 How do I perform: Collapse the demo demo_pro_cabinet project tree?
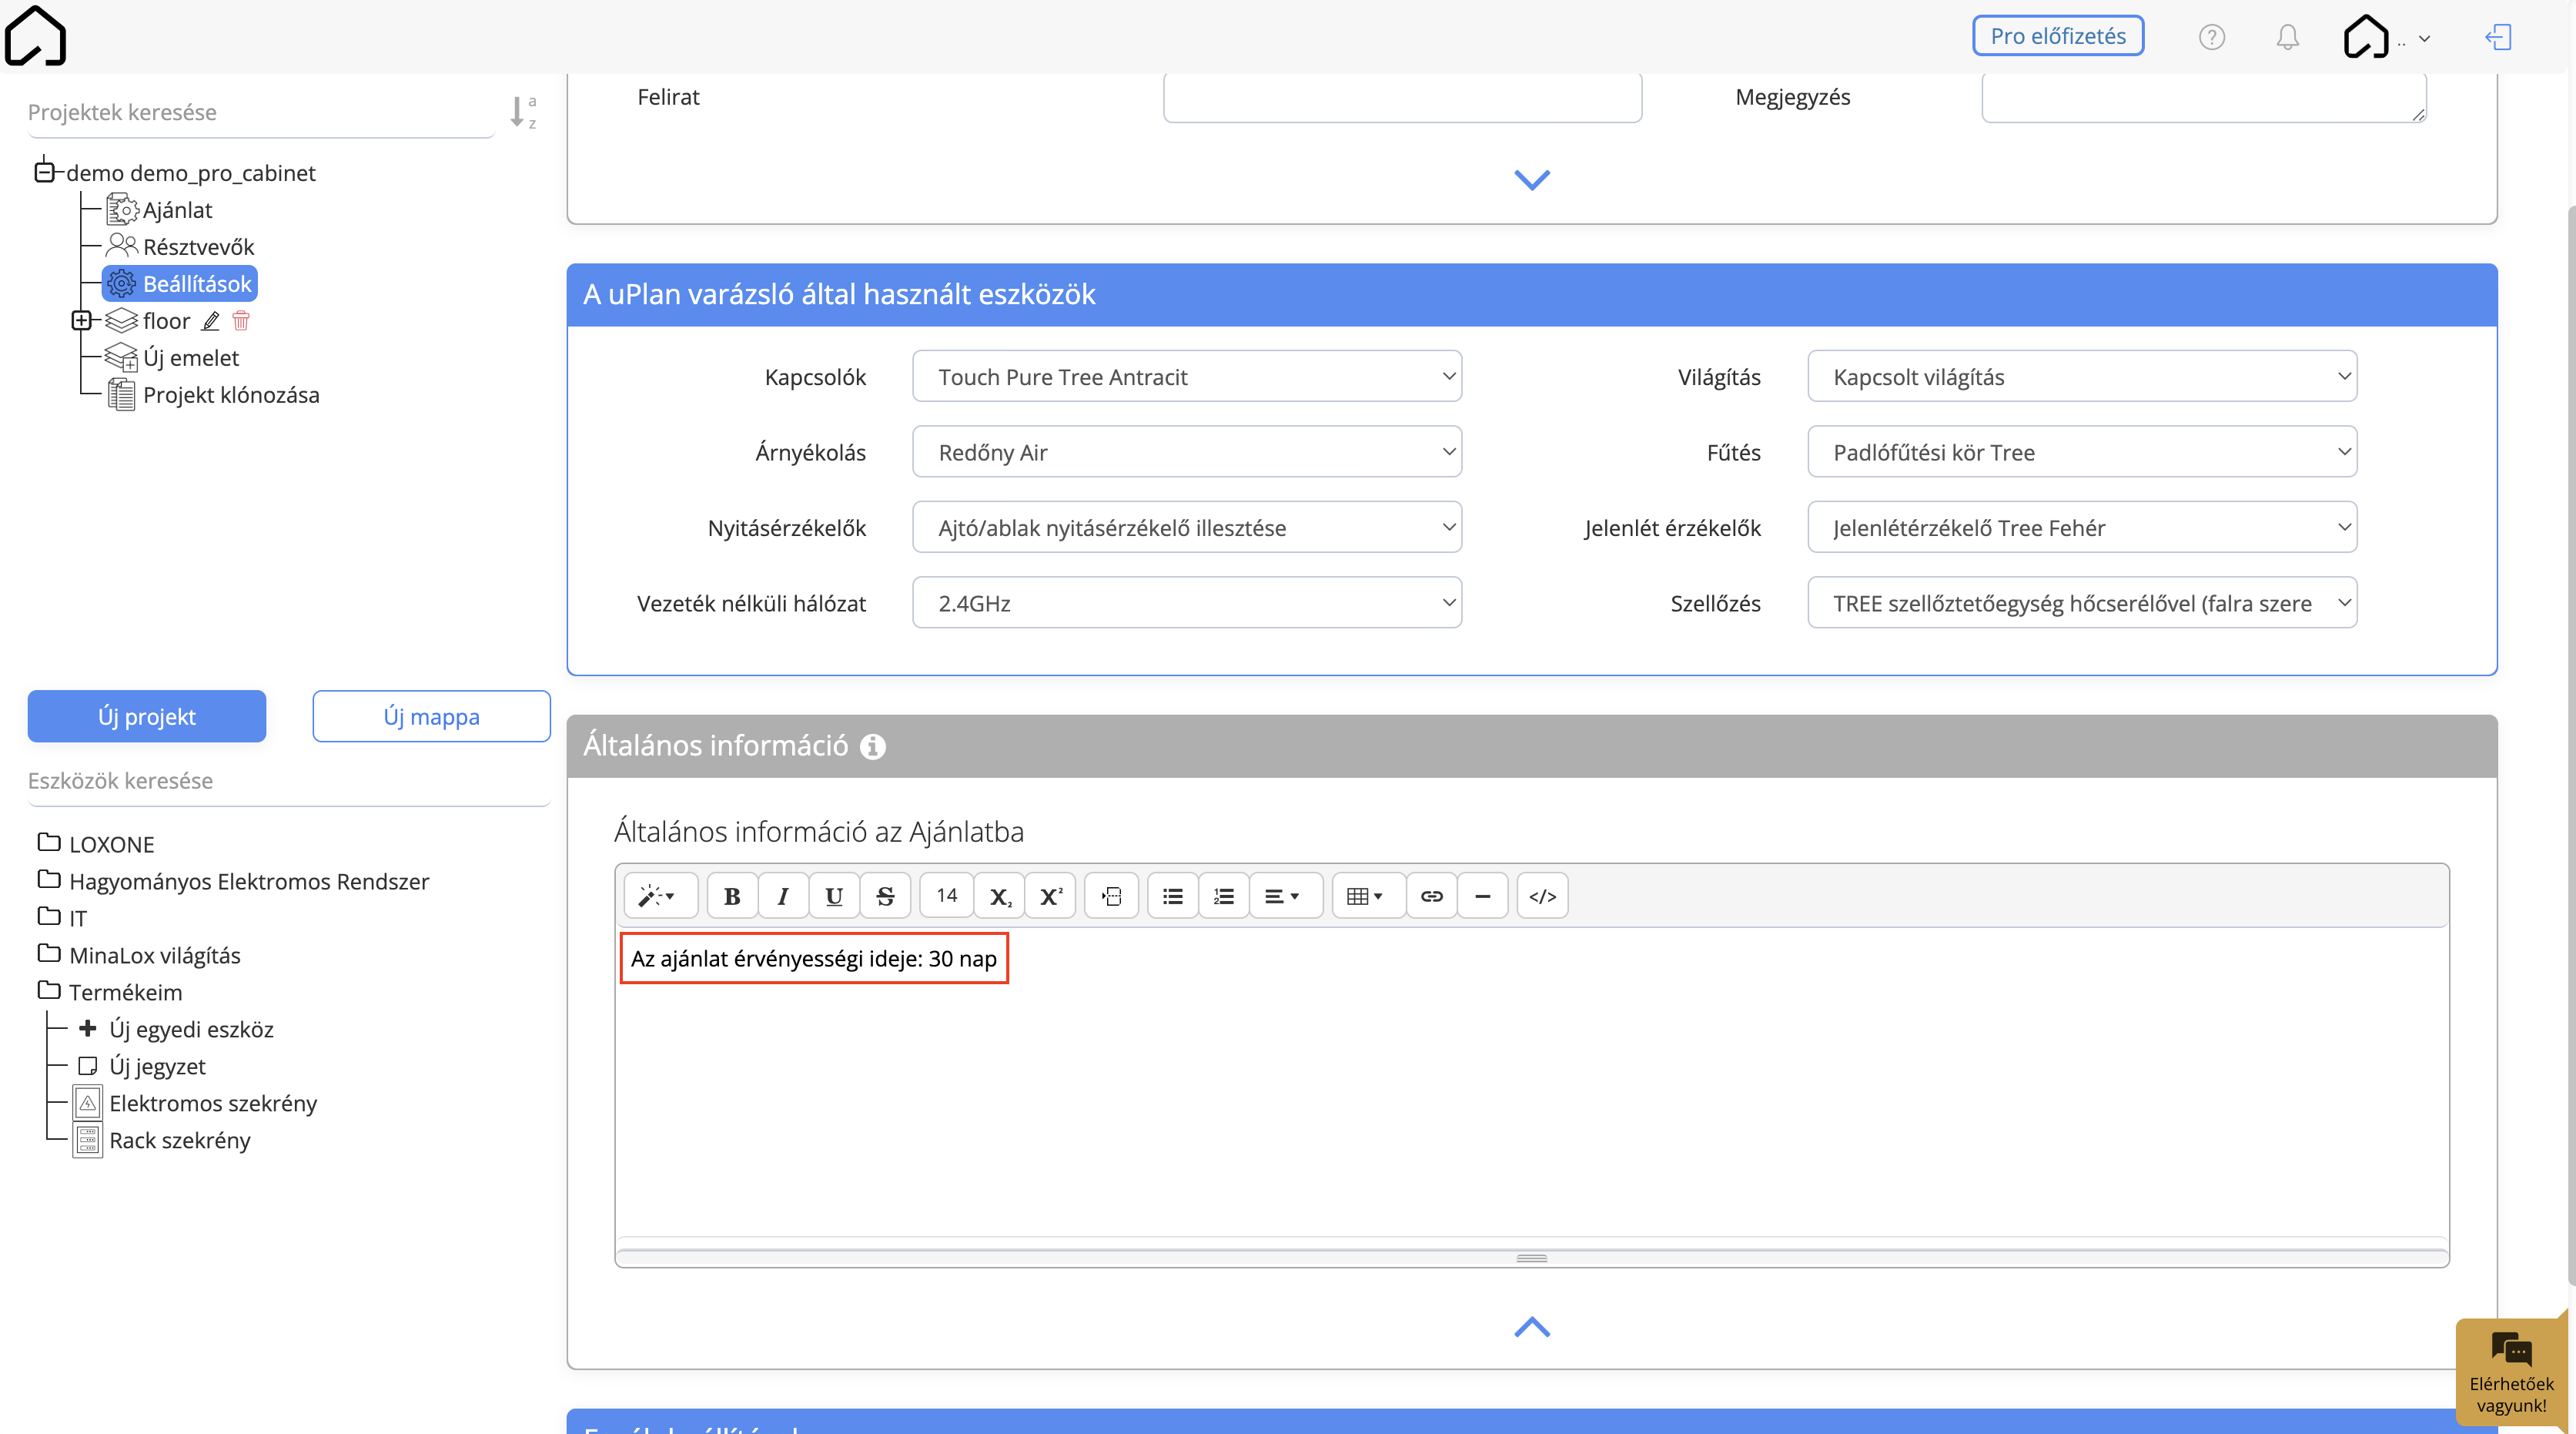coord(44,172)
